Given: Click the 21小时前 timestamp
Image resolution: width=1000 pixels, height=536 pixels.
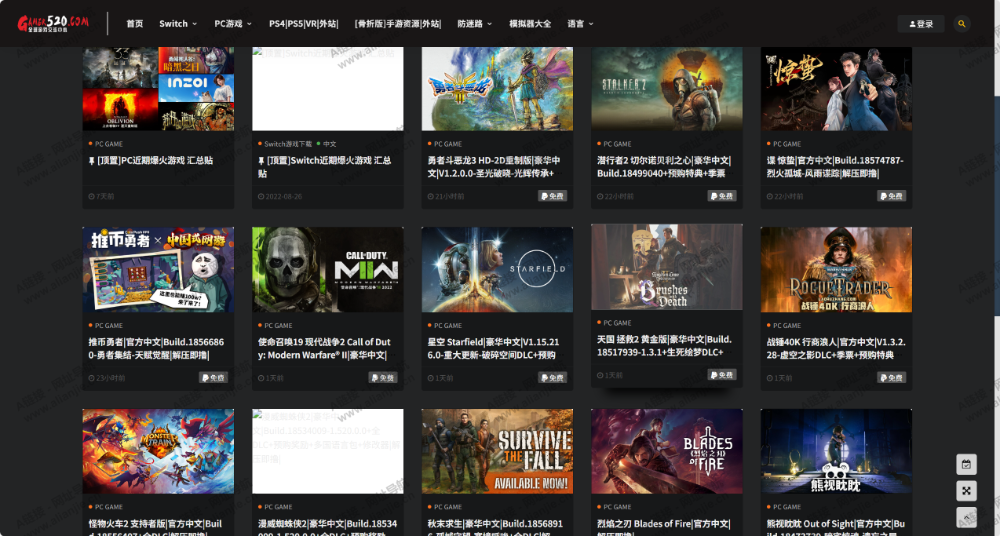Looking at the screenshot, I should (446, 197).
